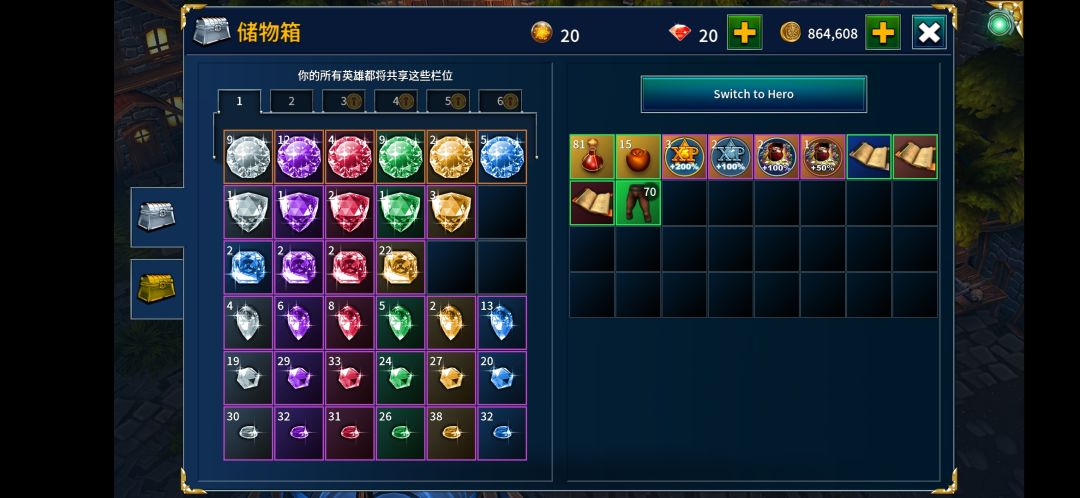Open the silver chest side tab

157,217
